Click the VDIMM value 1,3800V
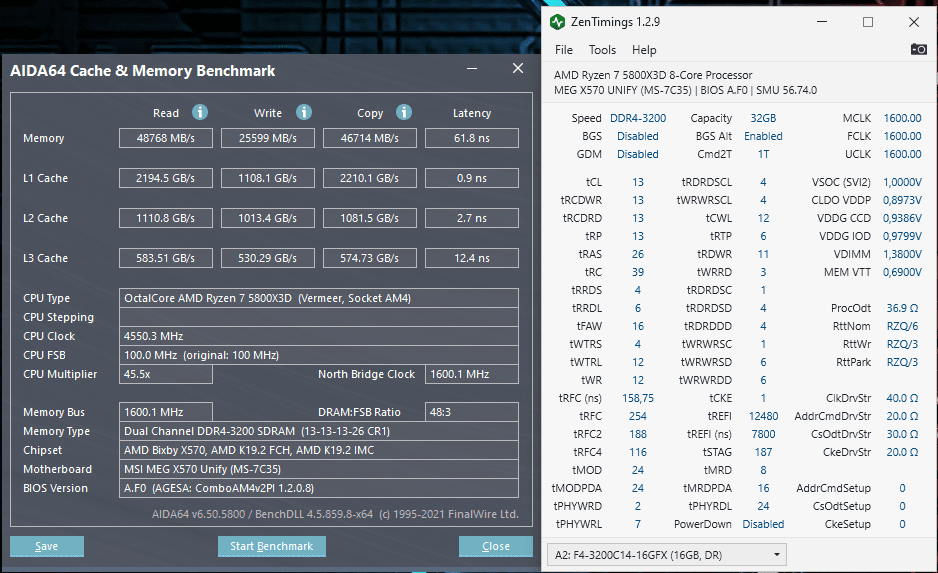This screenshot has height=573, width=938. coord(902,254)
